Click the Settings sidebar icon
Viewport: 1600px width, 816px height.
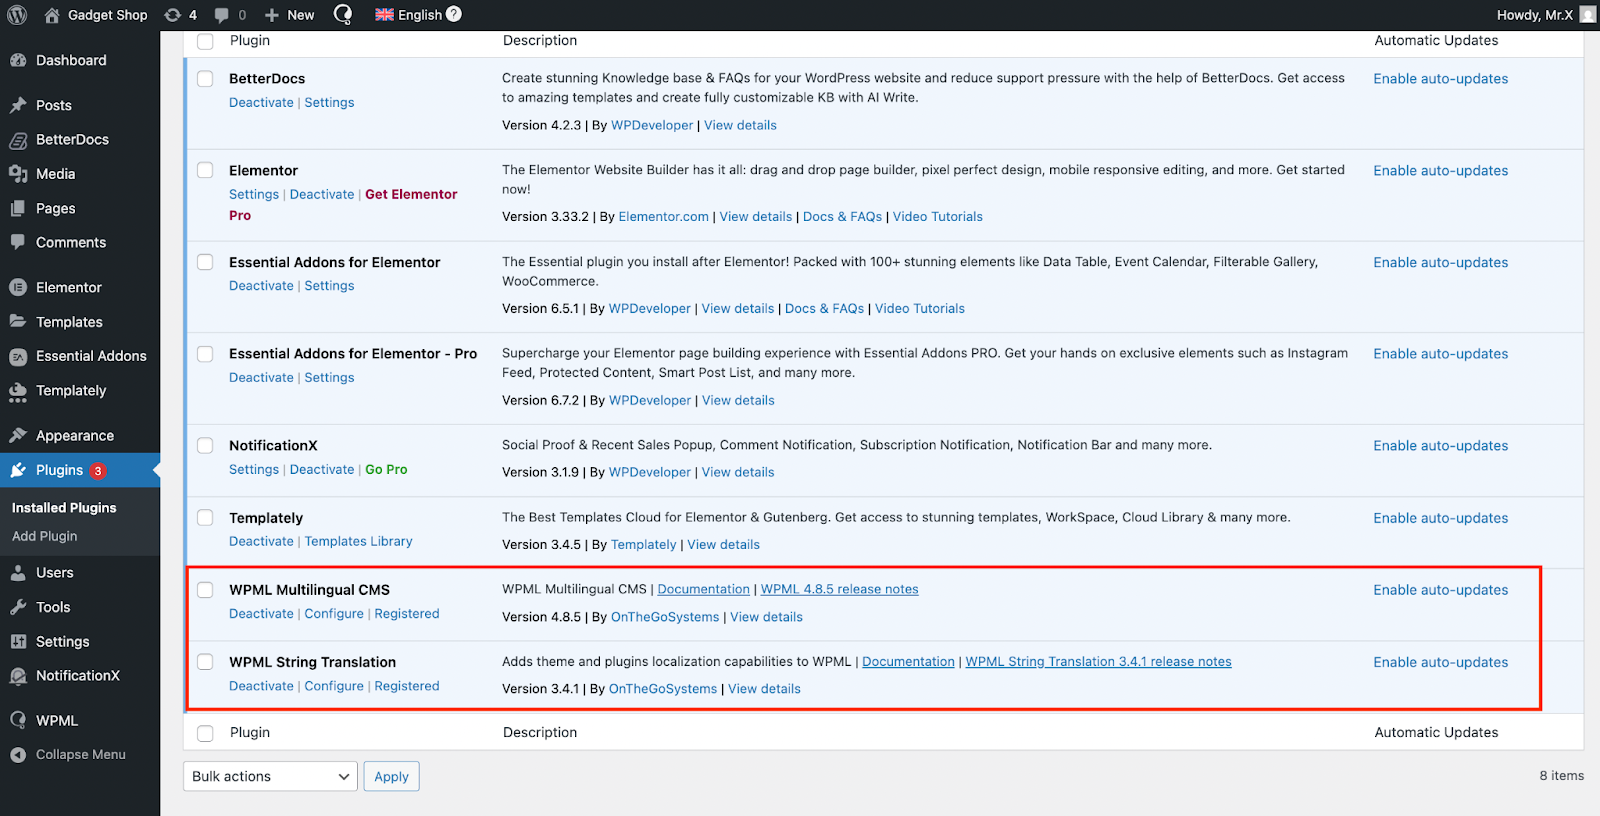point(18,642)
